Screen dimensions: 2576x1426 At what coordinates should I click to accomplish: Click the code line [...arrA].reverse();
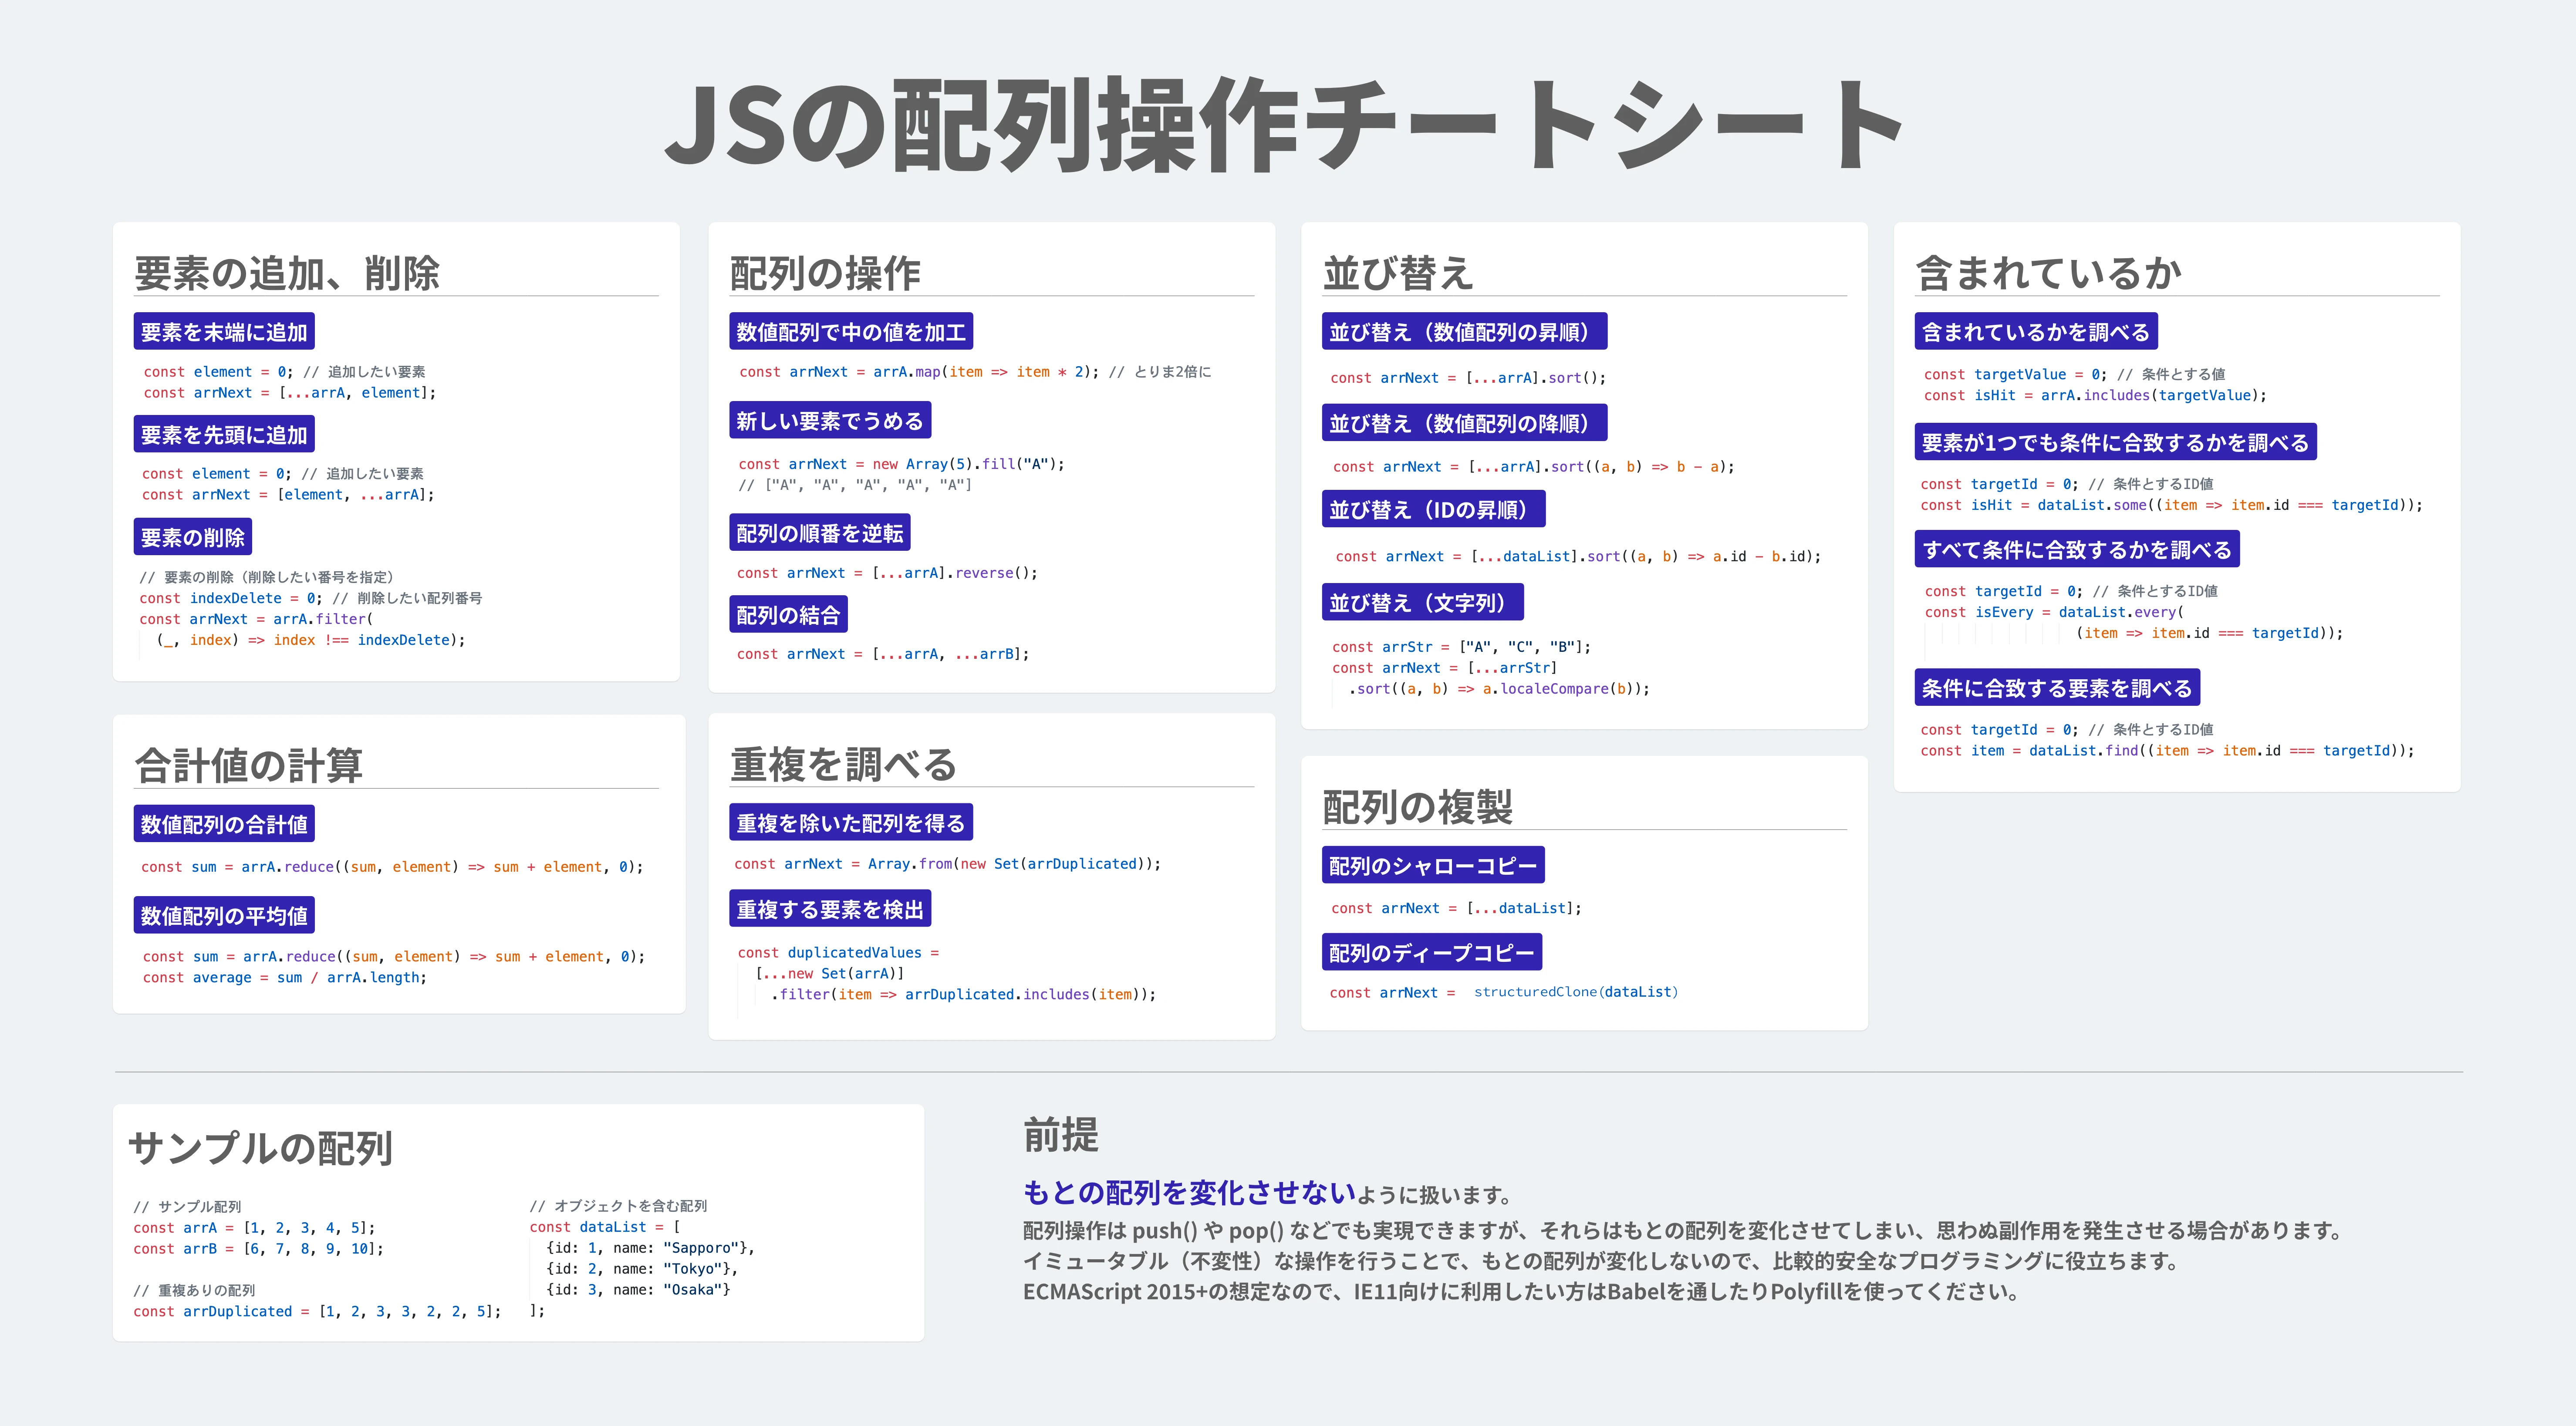coord(887,573)
